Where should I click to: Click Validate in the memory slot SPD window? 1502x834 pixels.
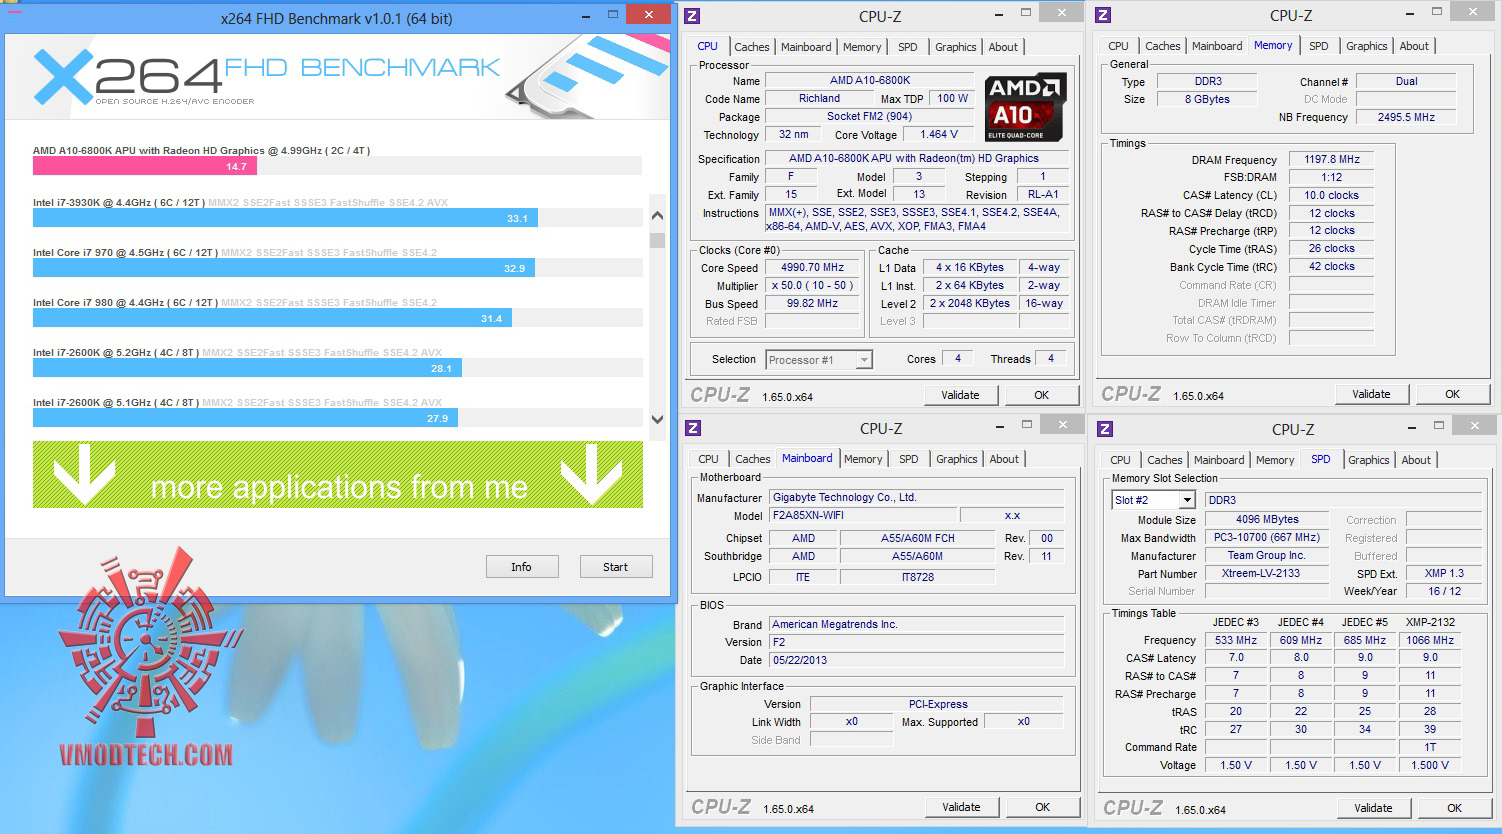(1373, 808)
